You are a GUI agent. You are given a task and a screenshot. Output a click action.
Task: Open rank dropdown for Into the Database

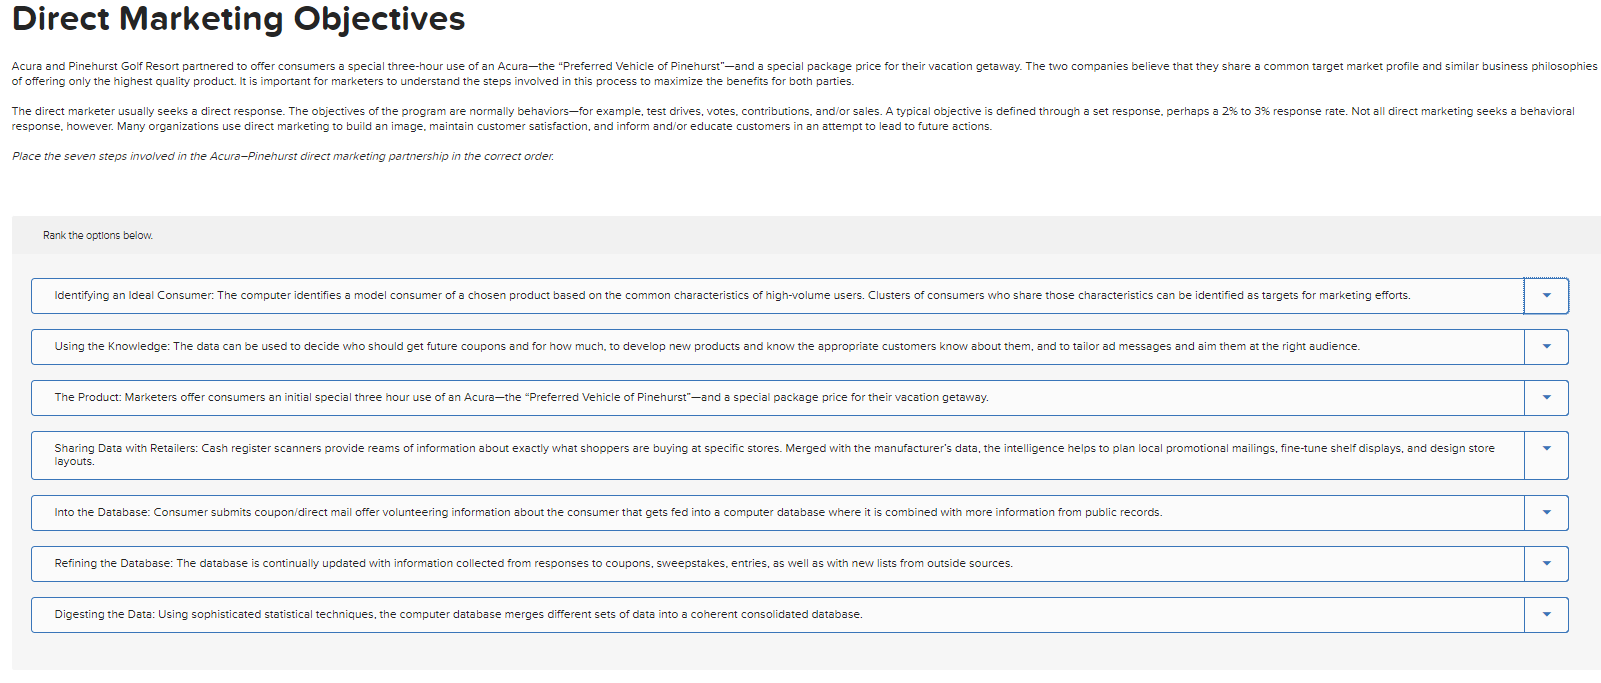click(1546, 513)
